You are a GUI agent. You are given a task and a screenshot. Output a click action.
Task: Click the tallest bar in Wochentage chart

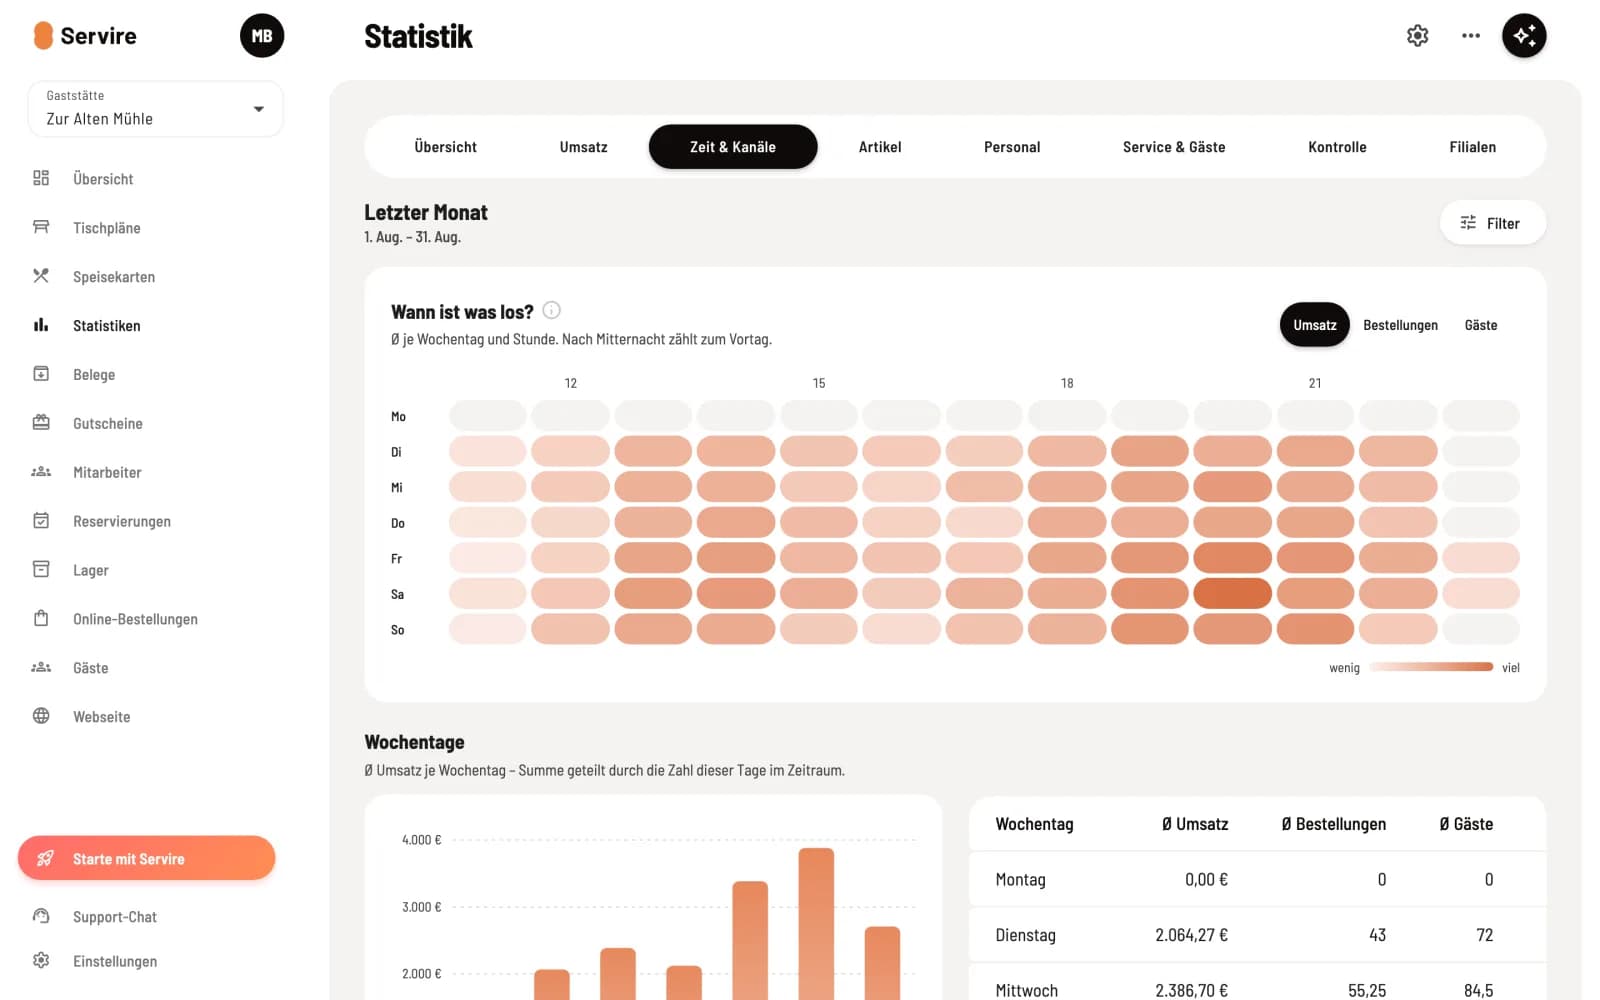coord(816,924)
